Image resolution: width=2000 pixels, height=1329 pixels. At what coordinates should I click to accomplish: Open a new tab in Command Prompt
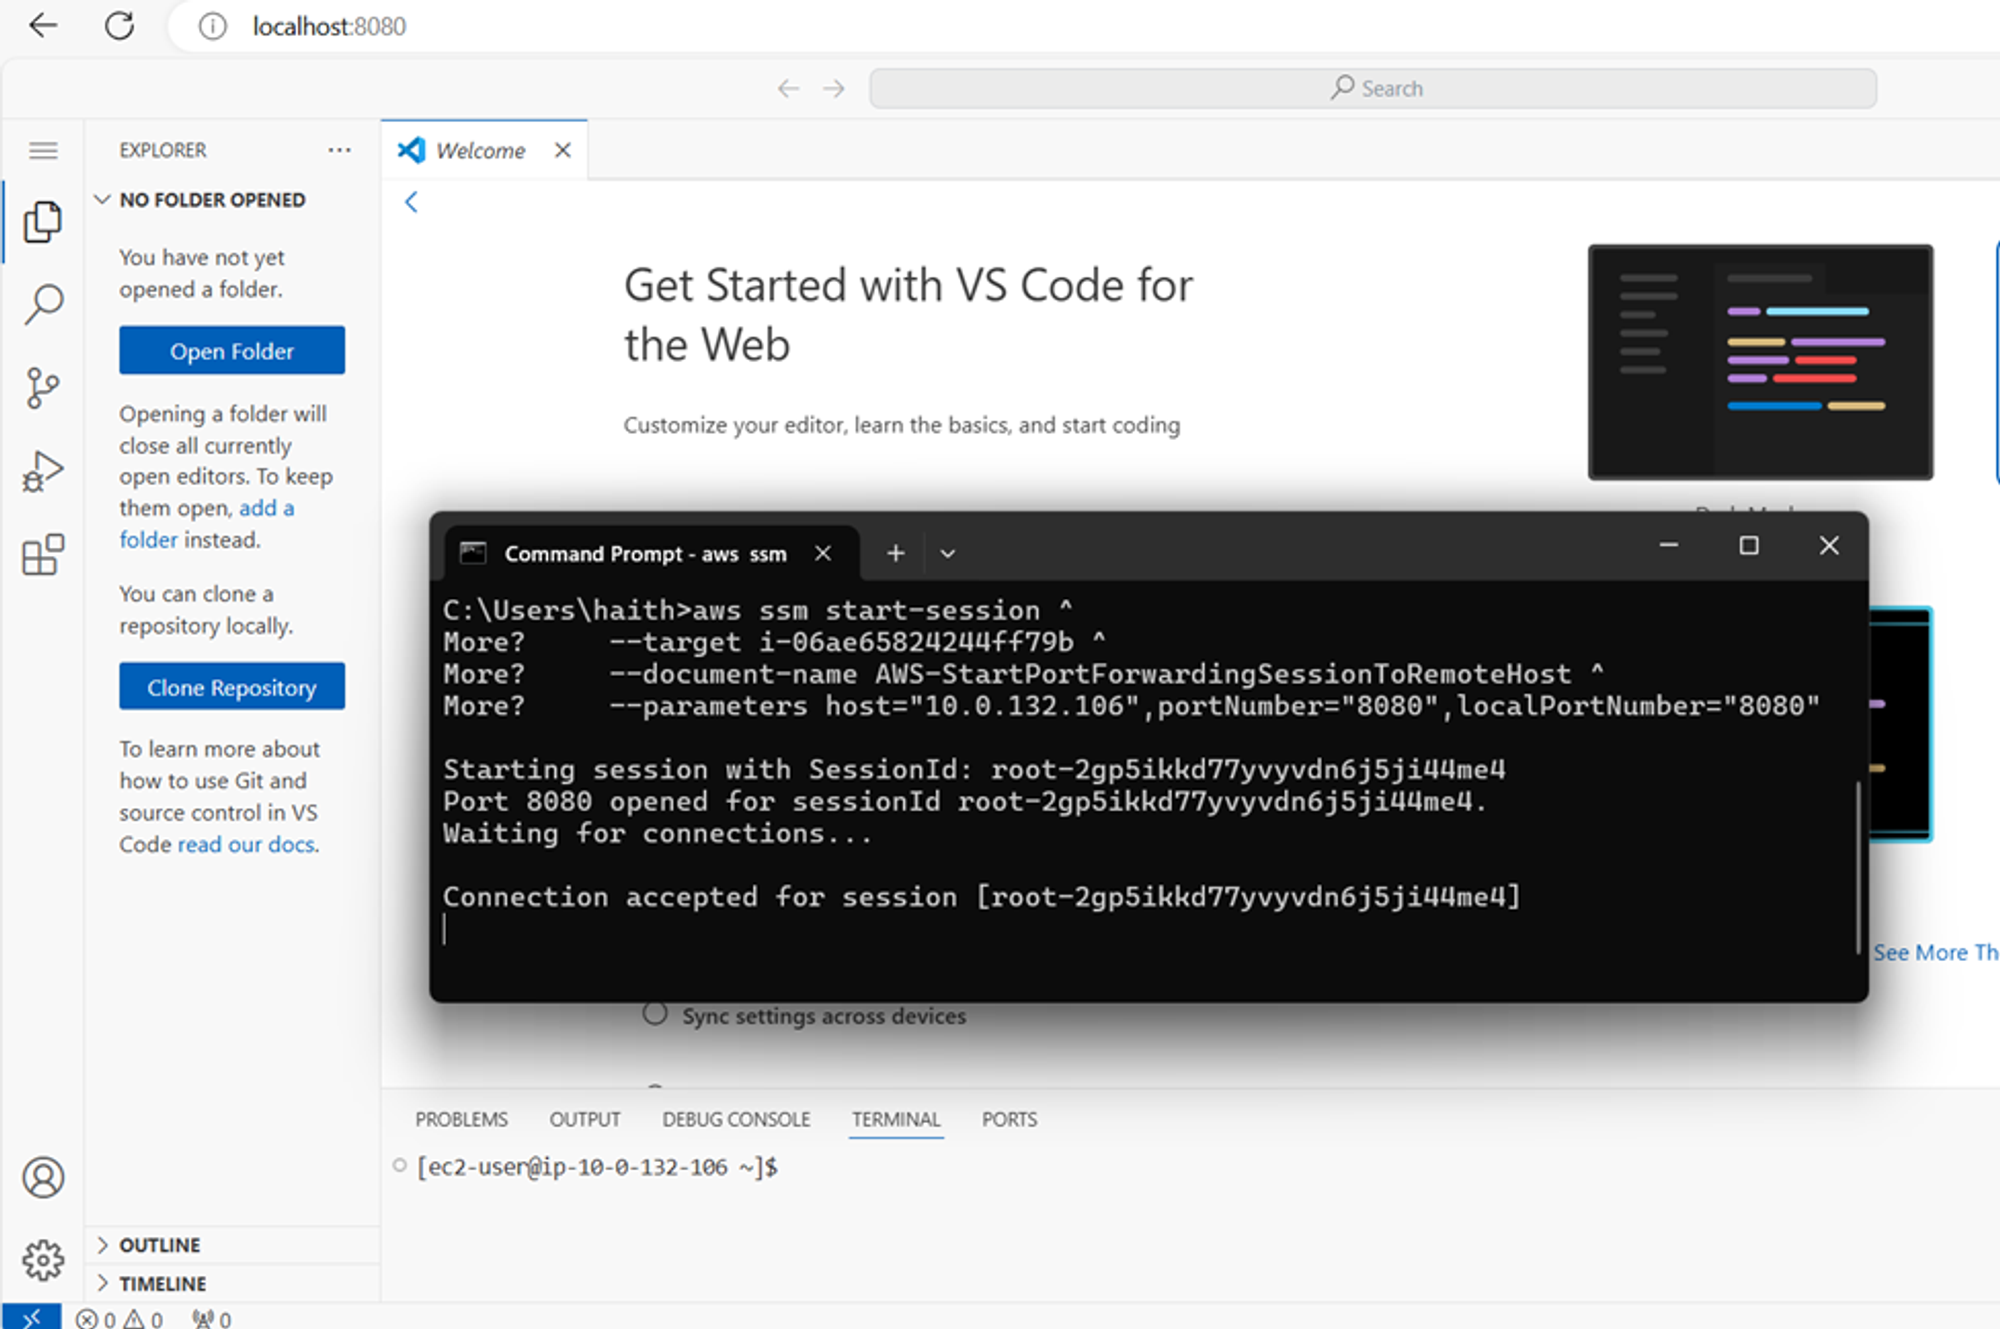(x=896, y=553)
